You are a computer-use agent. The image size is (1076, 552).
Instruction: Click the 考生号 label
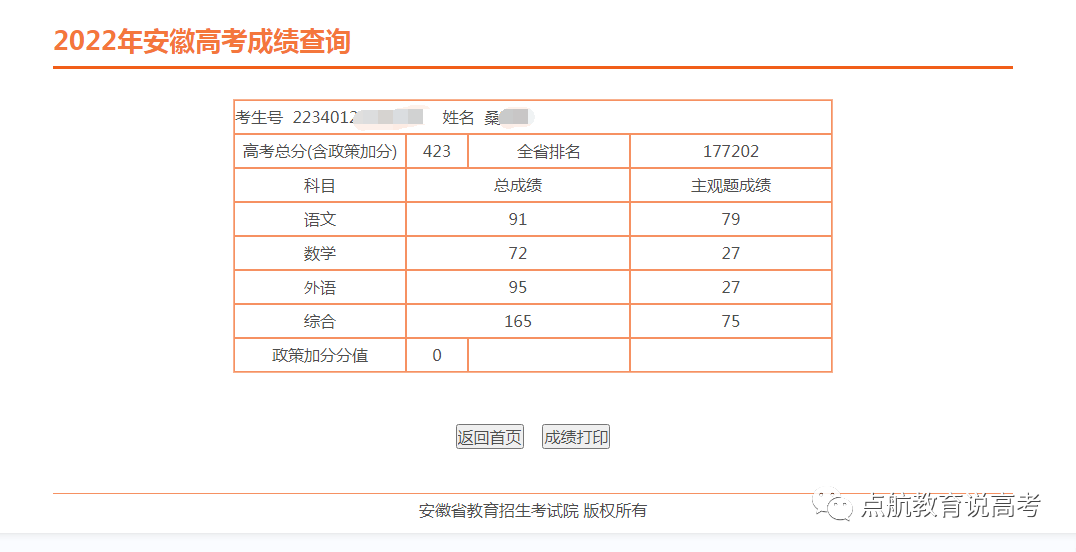click(x=259, y=117)
